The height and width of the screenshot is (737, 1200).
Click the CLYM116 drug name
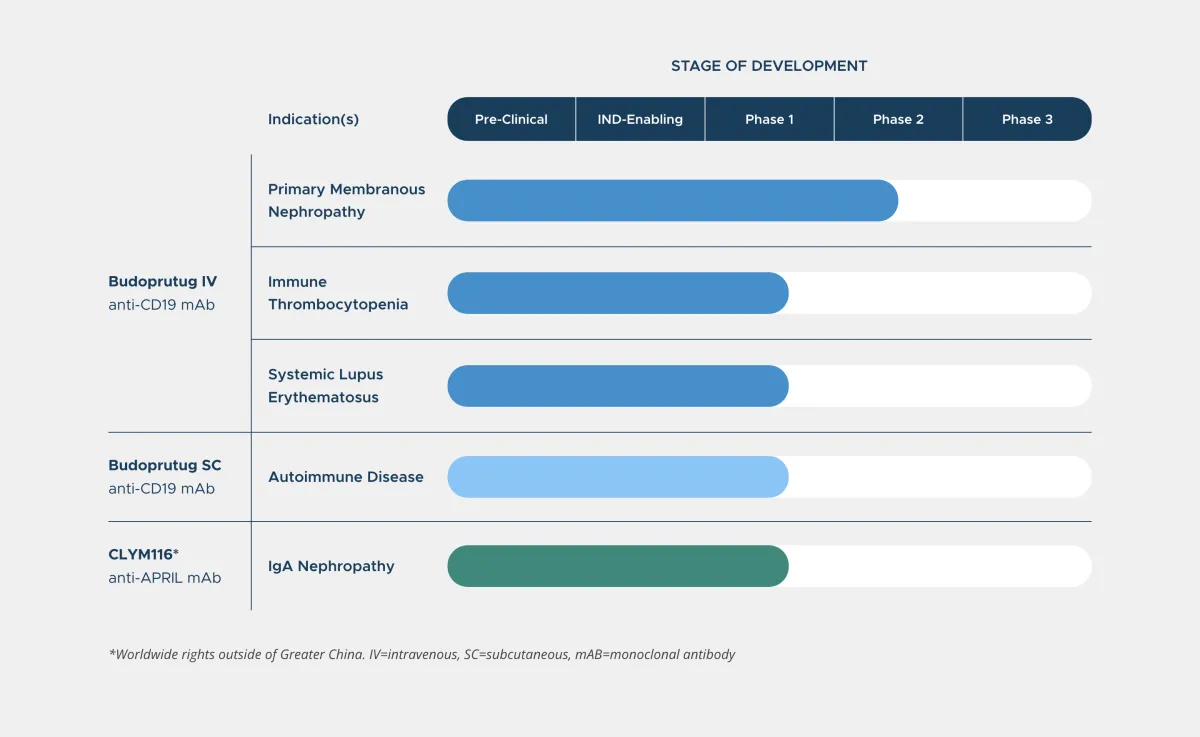point(143,555)
